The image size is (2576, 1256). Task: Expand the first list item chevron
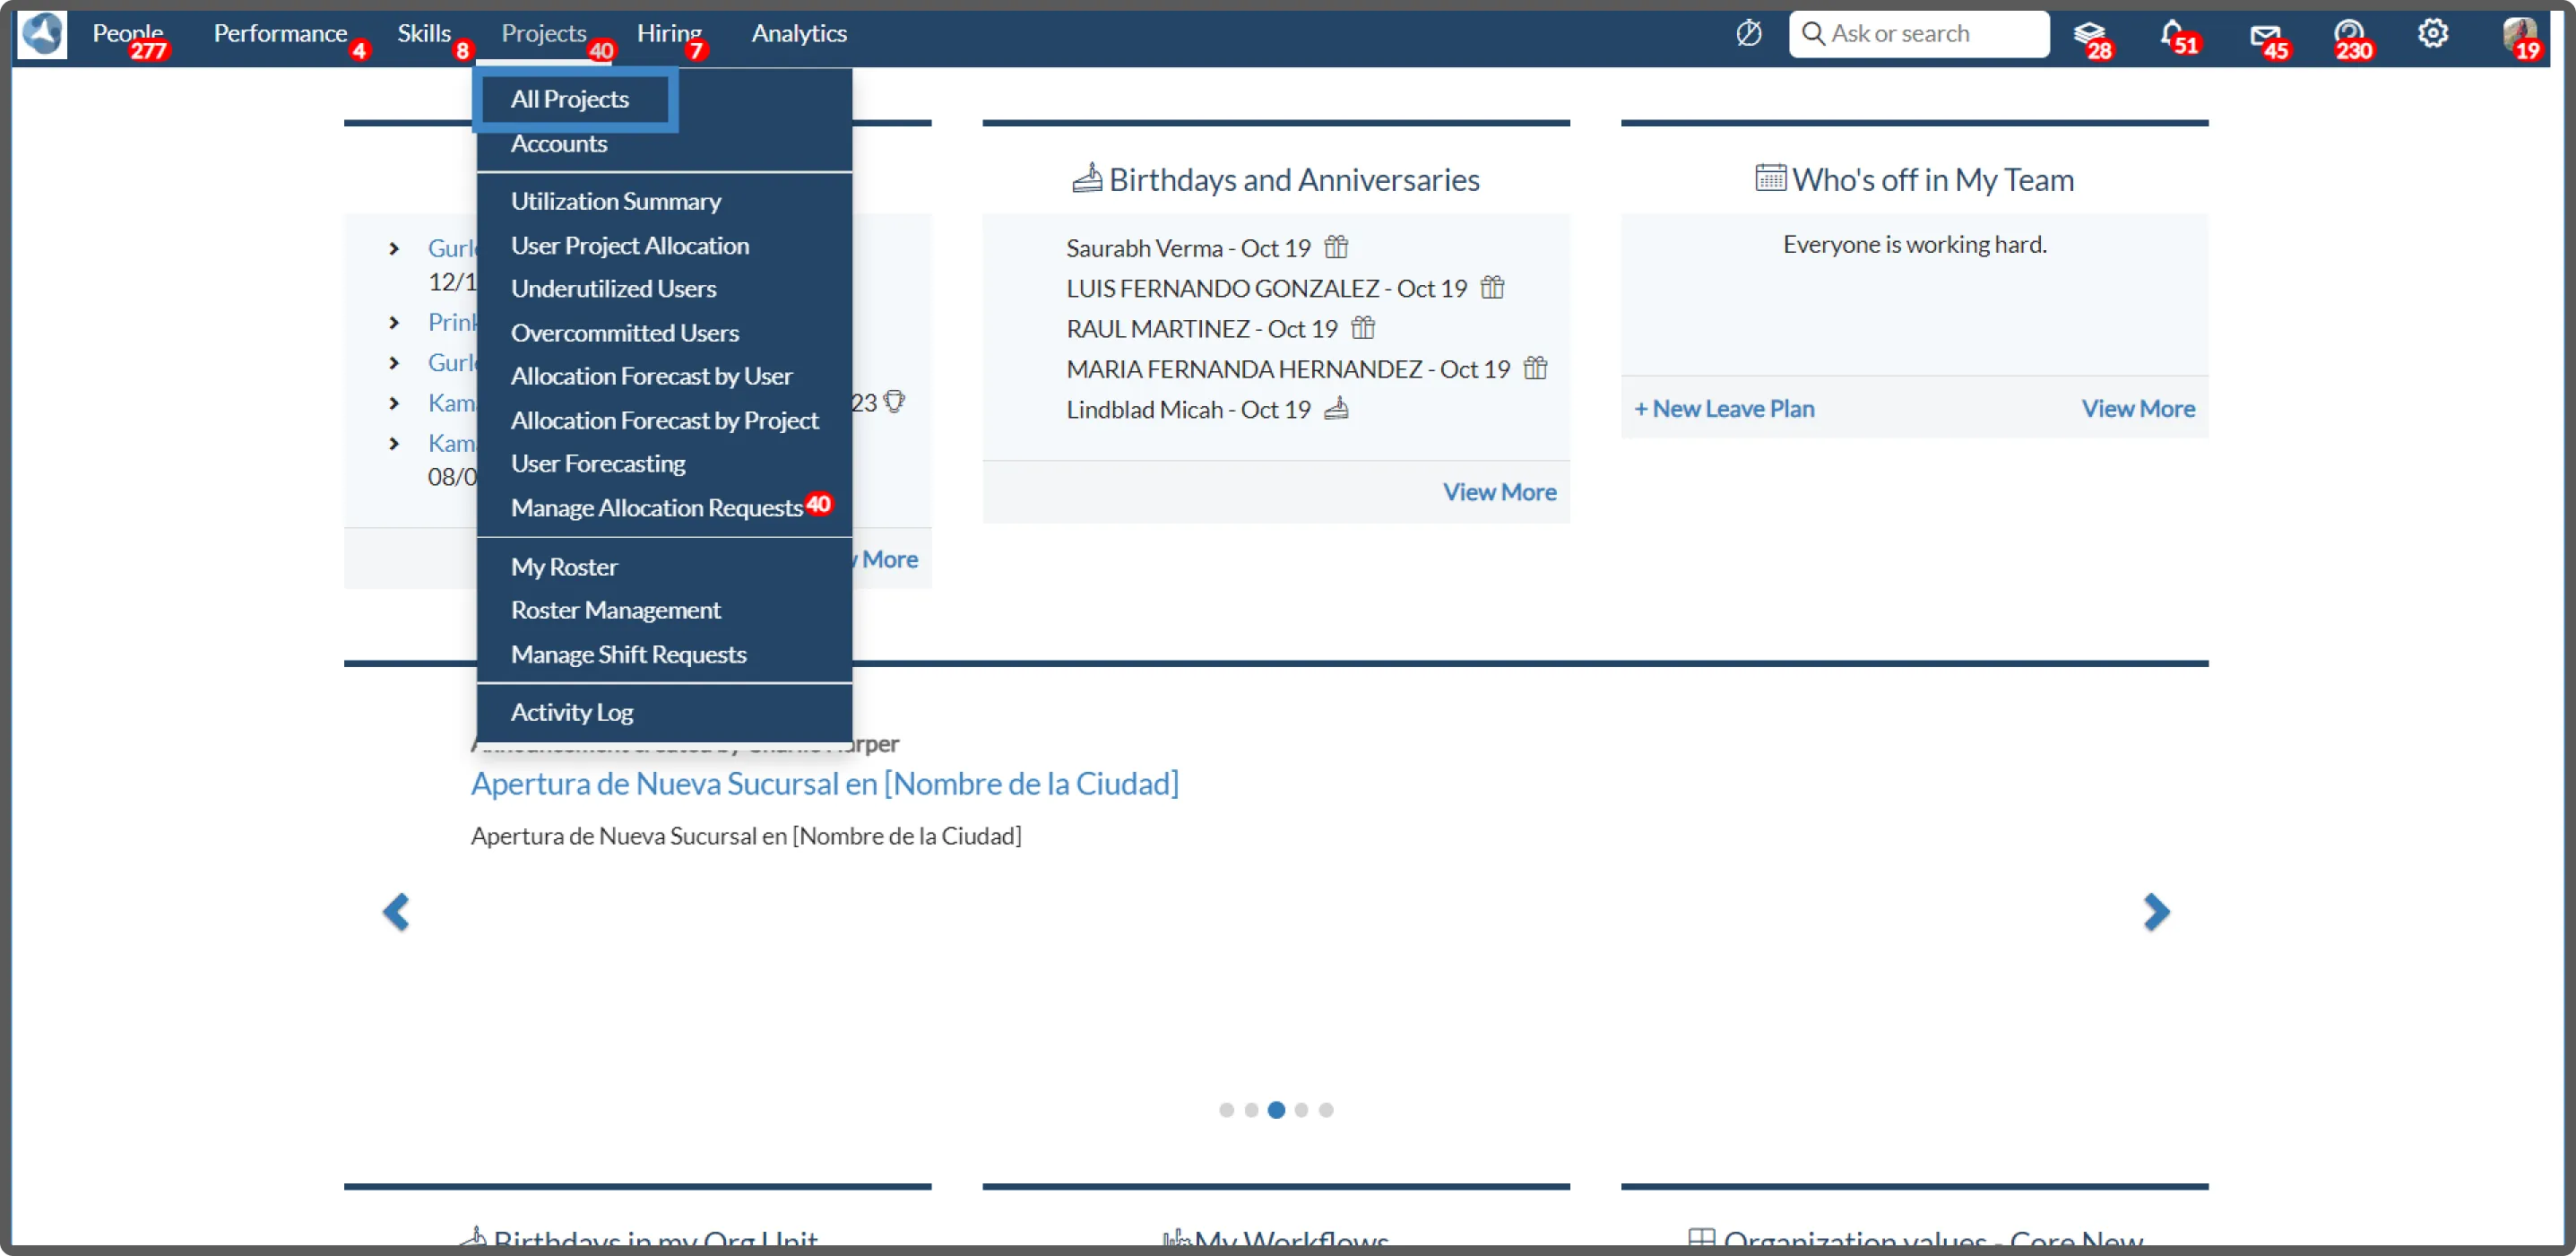click(x=394, y=249)
